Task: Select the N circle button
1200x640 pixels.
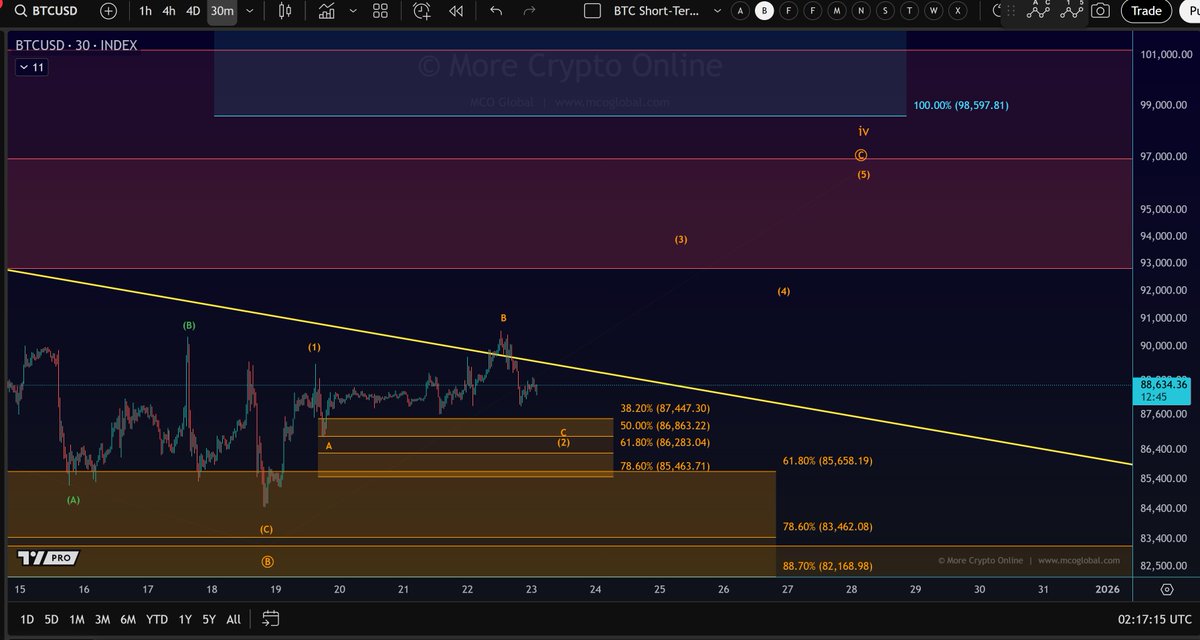Action: click(860, 11)
